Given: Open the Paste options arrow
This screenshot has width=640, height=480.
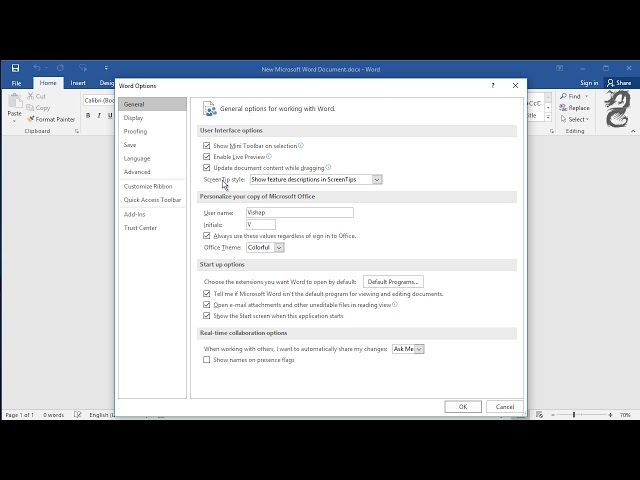Looking at the screenshot, I should pos(14,122).
